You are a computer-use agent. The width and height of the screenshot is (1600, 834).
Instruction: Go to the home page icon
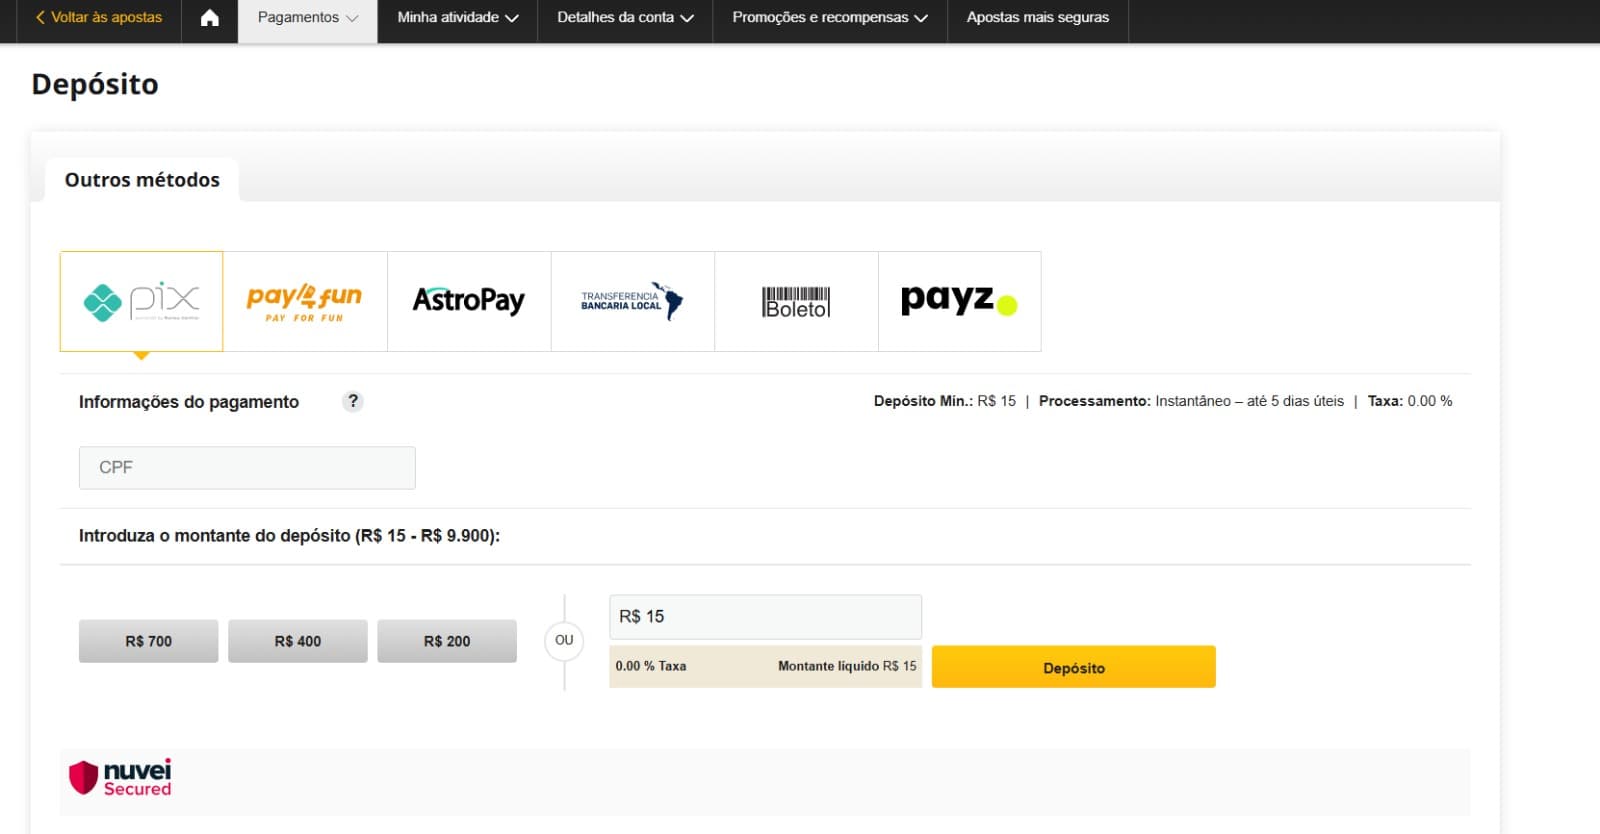210,18
